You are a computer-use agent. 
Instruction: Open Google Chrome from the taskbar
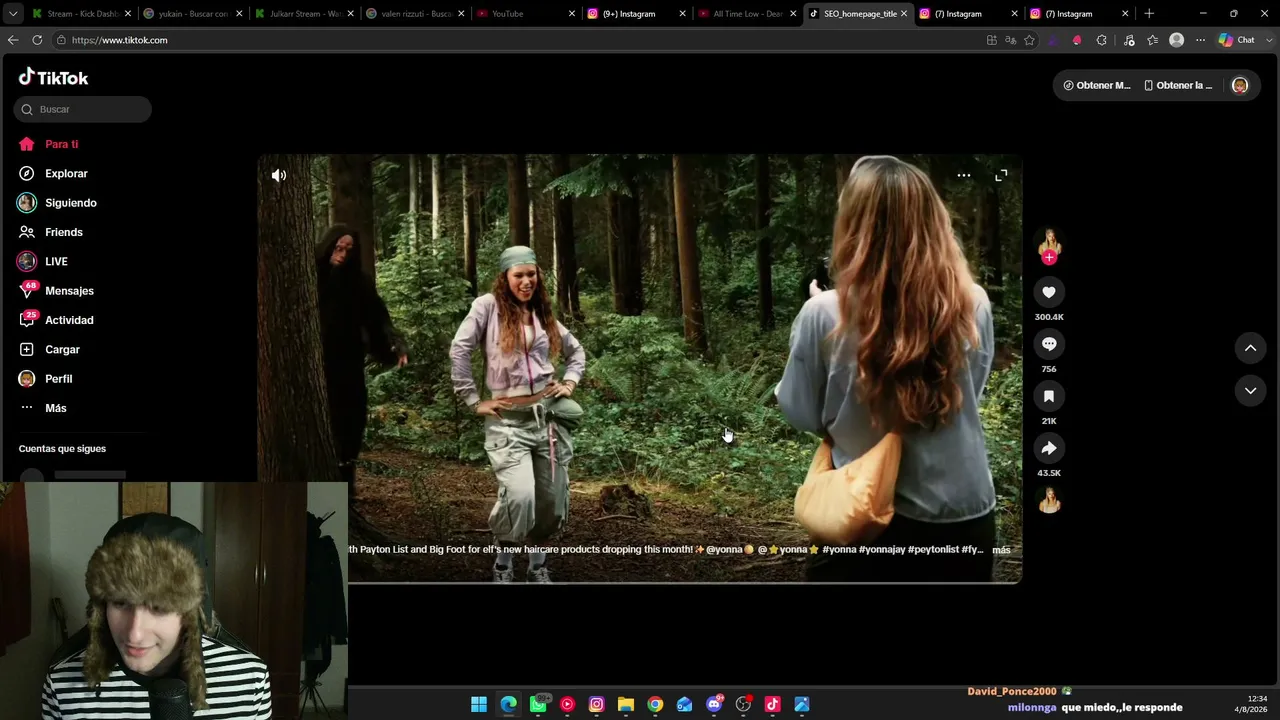point(655,705)
